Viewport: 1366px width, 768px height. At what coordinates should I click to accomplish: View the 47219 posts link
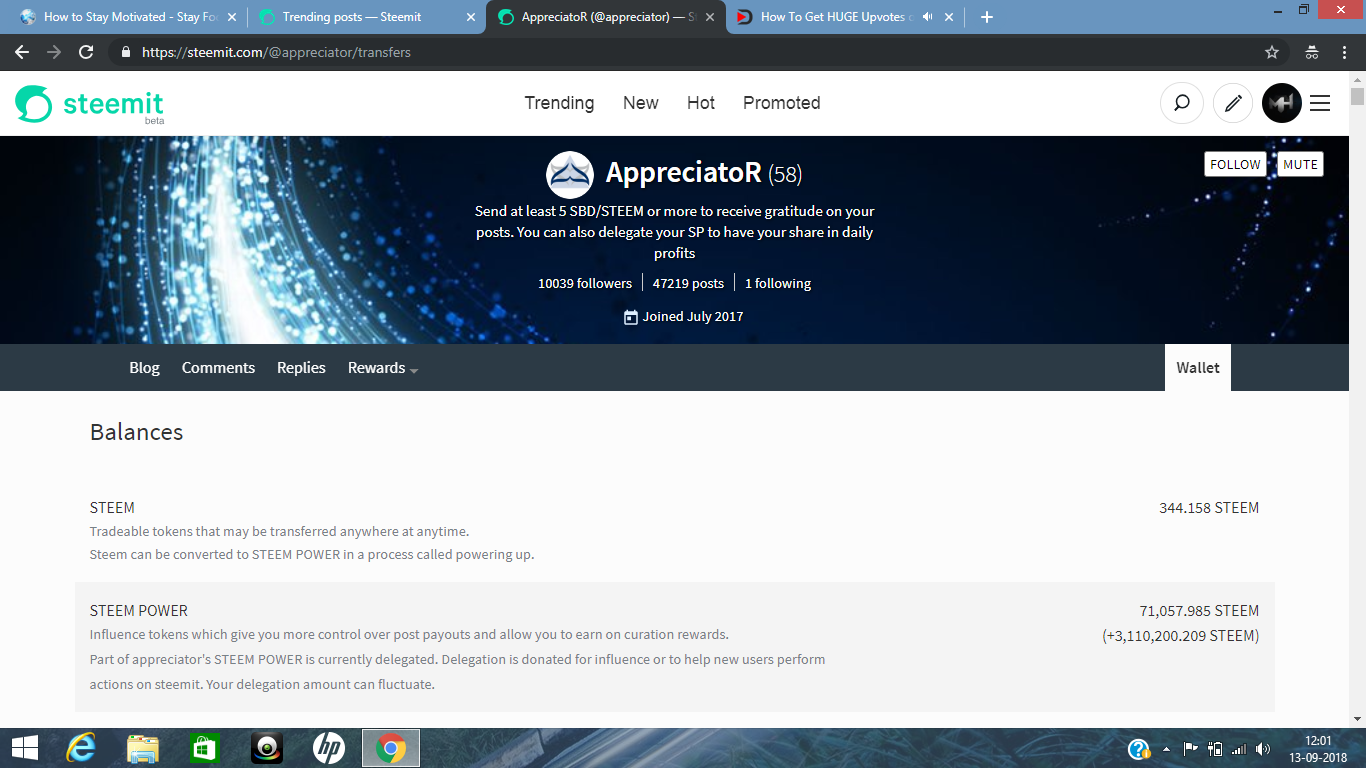[x=688, y=283]
